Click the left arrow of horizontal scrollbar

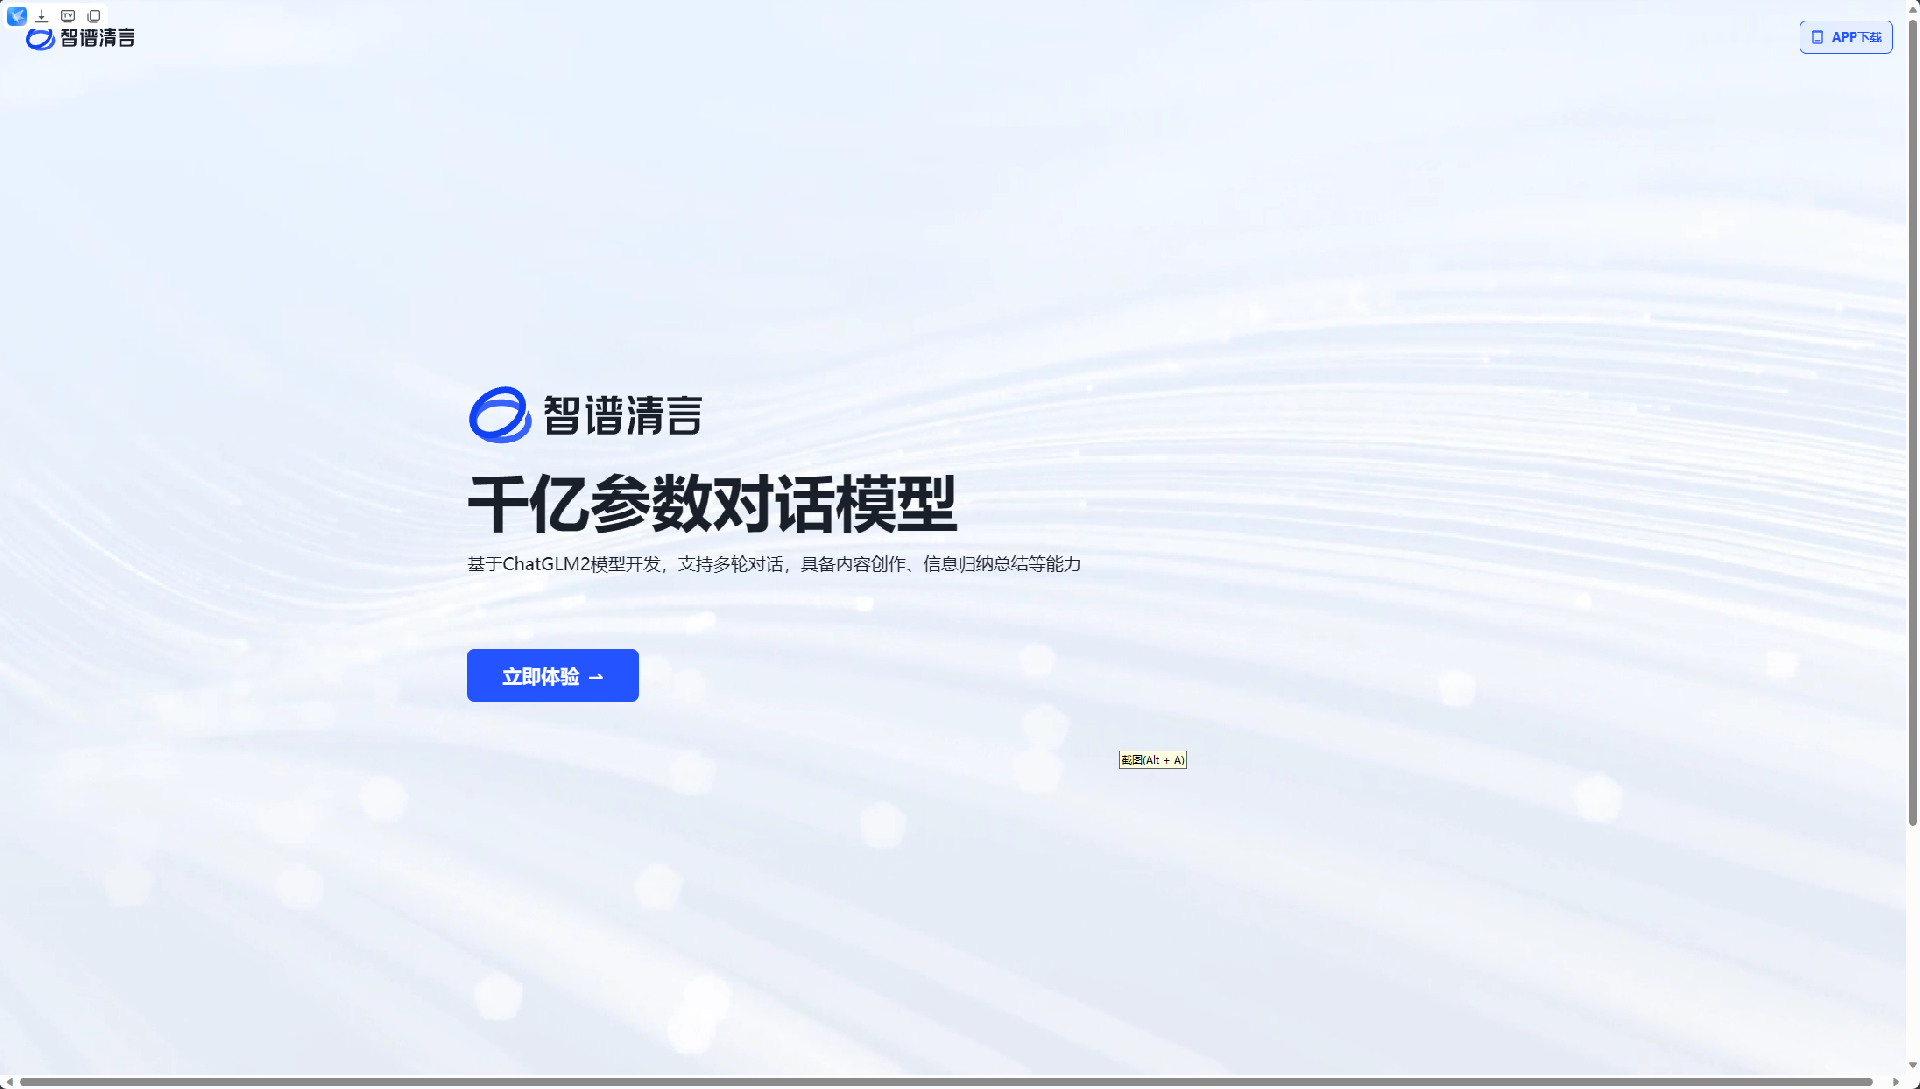coord(8,1081)
